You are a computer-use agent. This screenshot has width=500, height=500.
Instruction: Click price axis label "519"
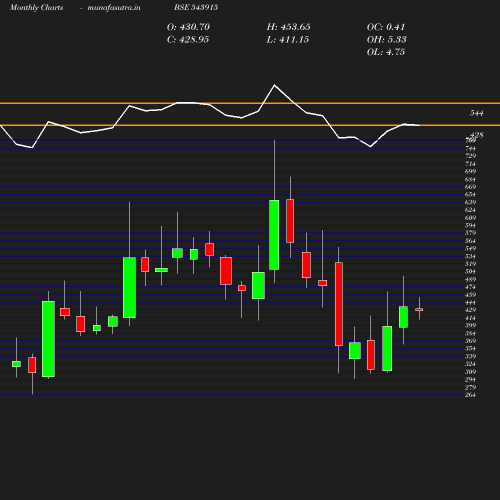click(x=470, y=264)
